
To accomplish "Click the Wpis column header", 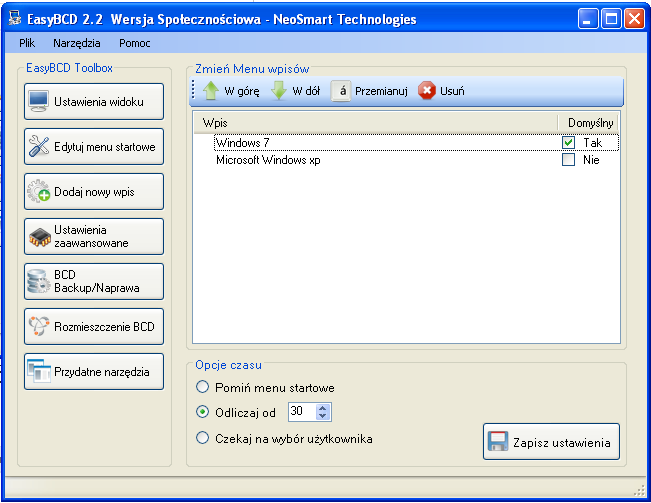I will click(375, 123).
